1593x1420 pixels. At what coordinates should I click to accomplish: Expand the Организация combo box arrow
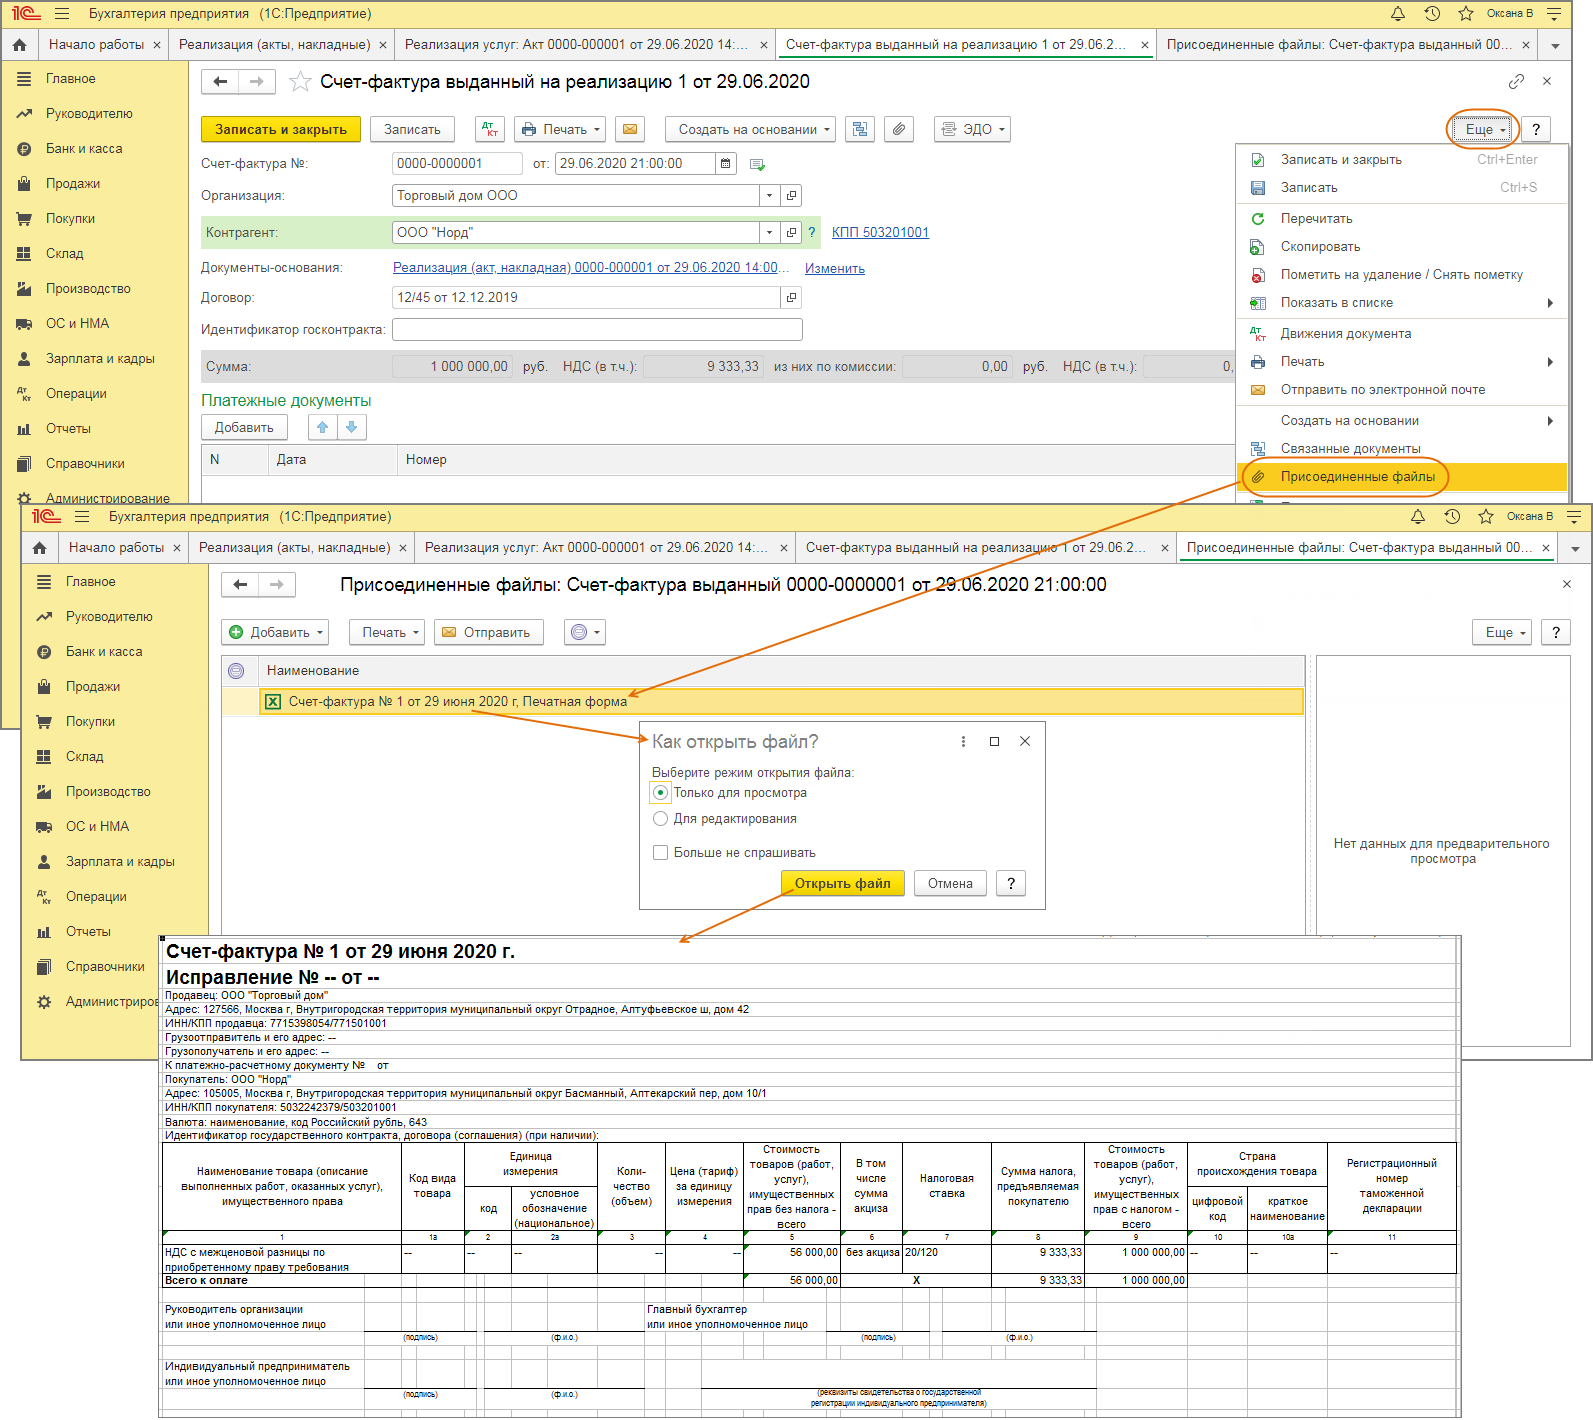[769, 196]
